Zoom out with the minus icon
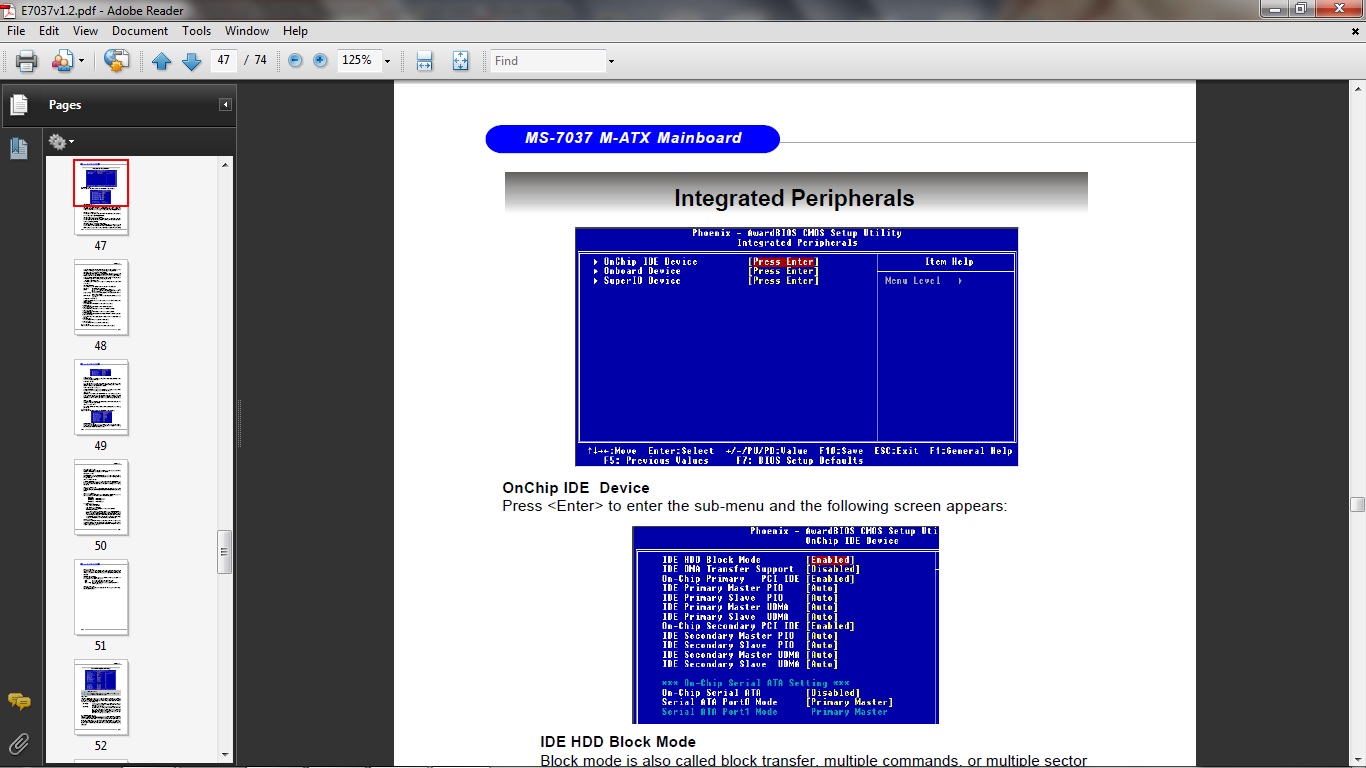 click(x=295, y=61)
